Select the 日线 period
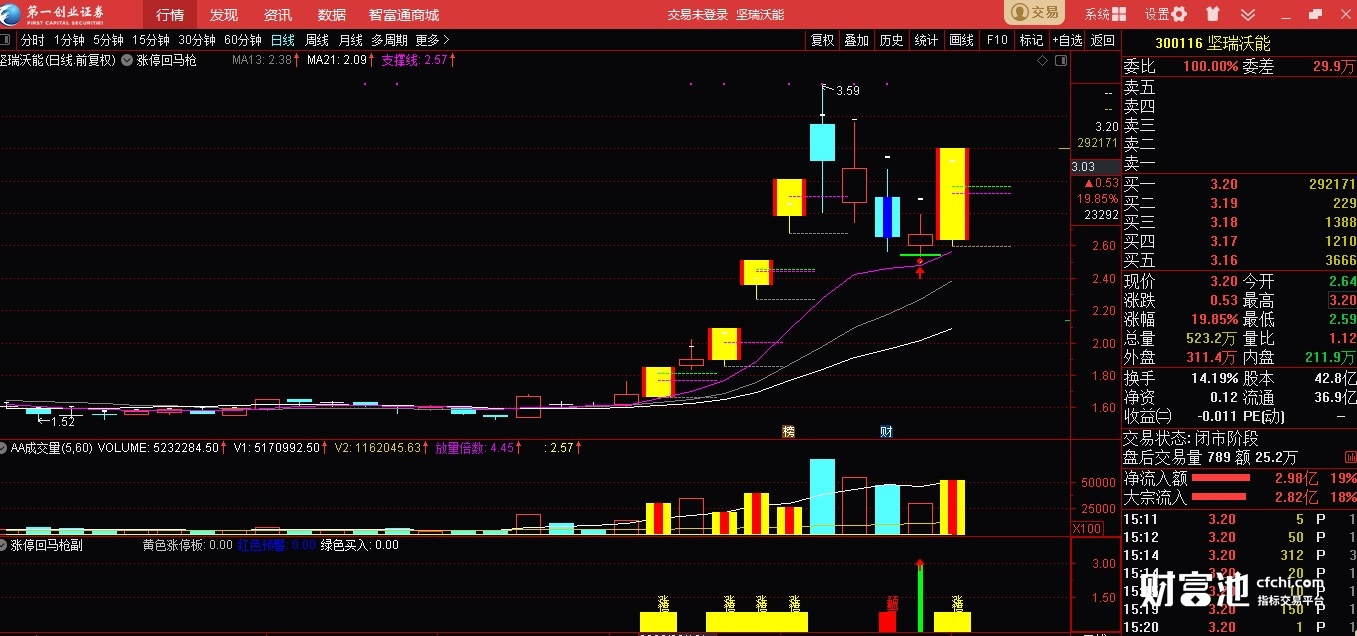Image resolution: width=1357 pixels, height=636 pixels. 283,40
